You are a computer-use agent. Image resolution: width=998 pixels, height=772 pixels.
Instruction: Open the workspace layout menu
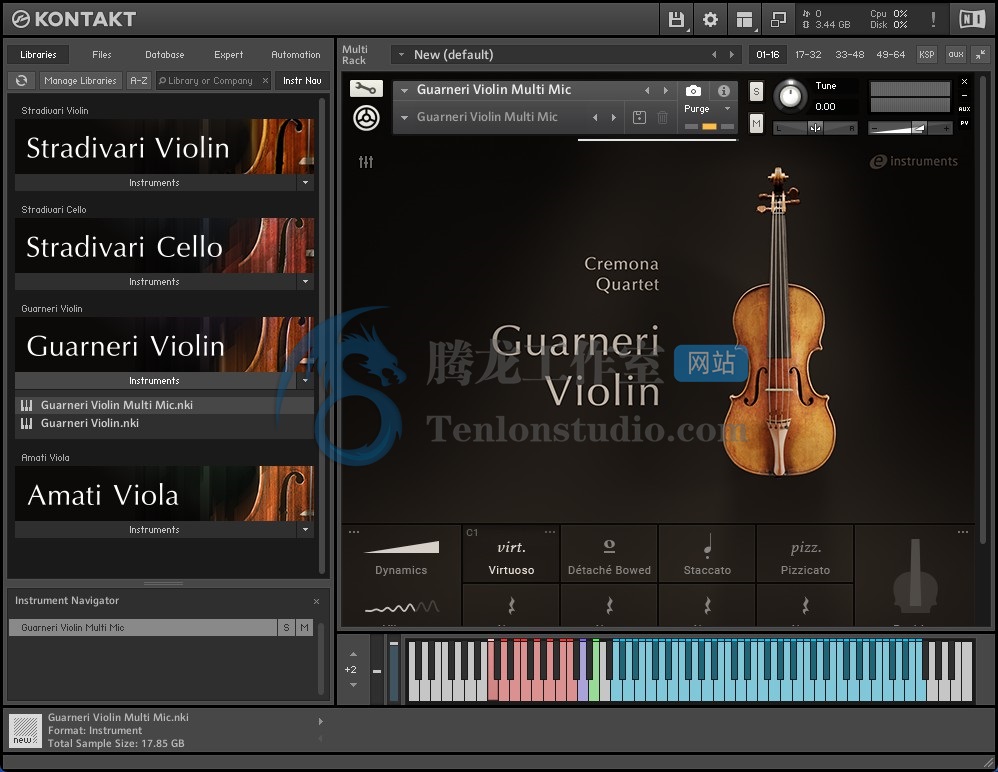click(744, 20)
